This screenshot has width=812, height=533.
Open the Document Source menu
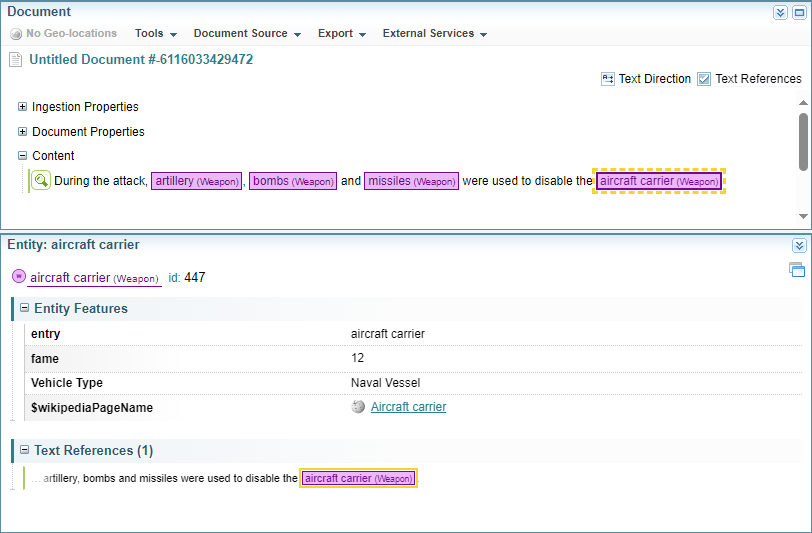[246, 34]
